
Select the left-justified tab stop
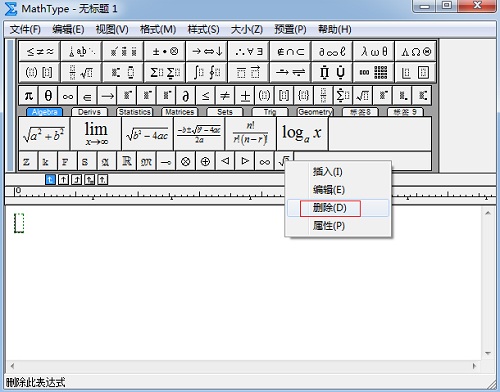point(50,180)
